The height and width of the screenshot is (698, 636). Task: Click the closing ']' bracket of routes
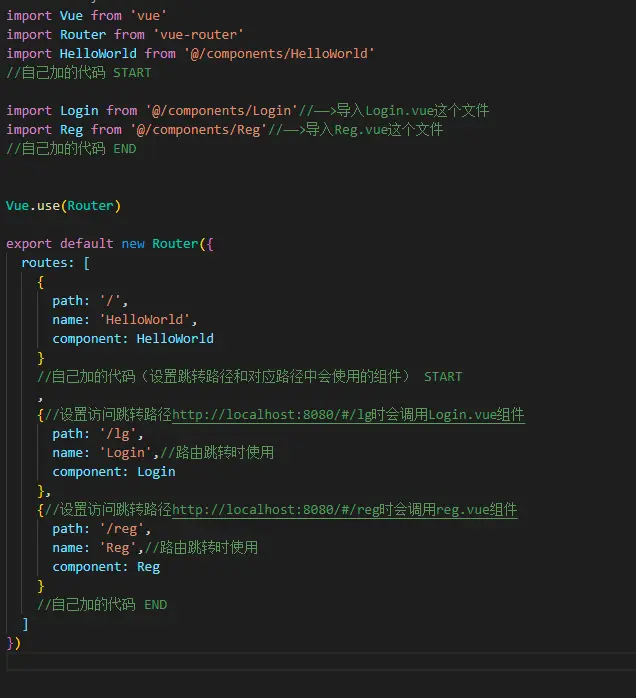click(x=25, y=624)
